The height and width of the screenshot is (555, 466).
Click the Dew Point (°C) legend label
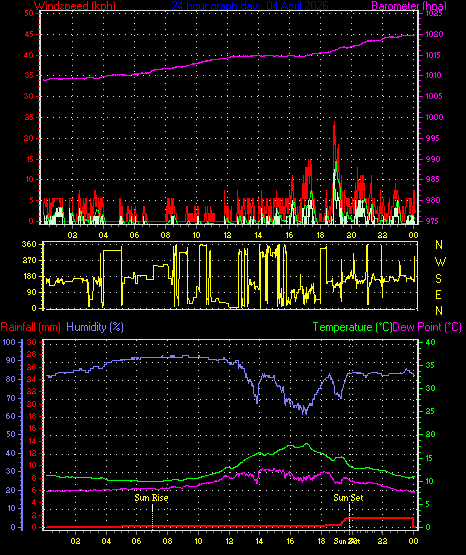(x=427, y=327)
